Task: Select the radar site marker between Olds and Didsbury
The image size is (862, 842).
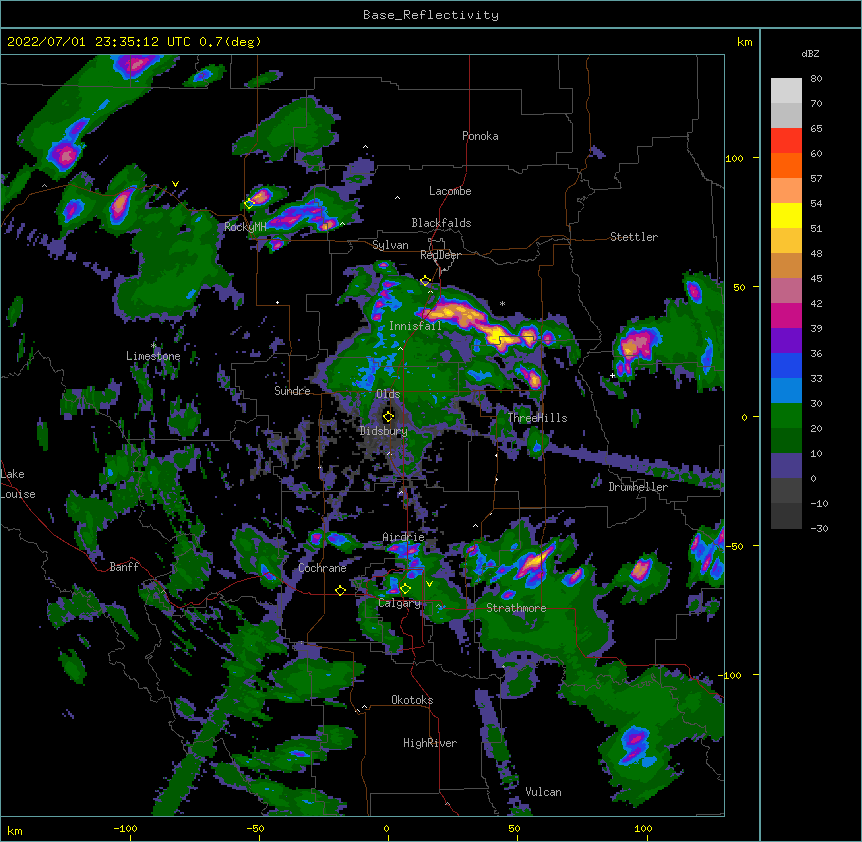Action: (x=388, y=416)
